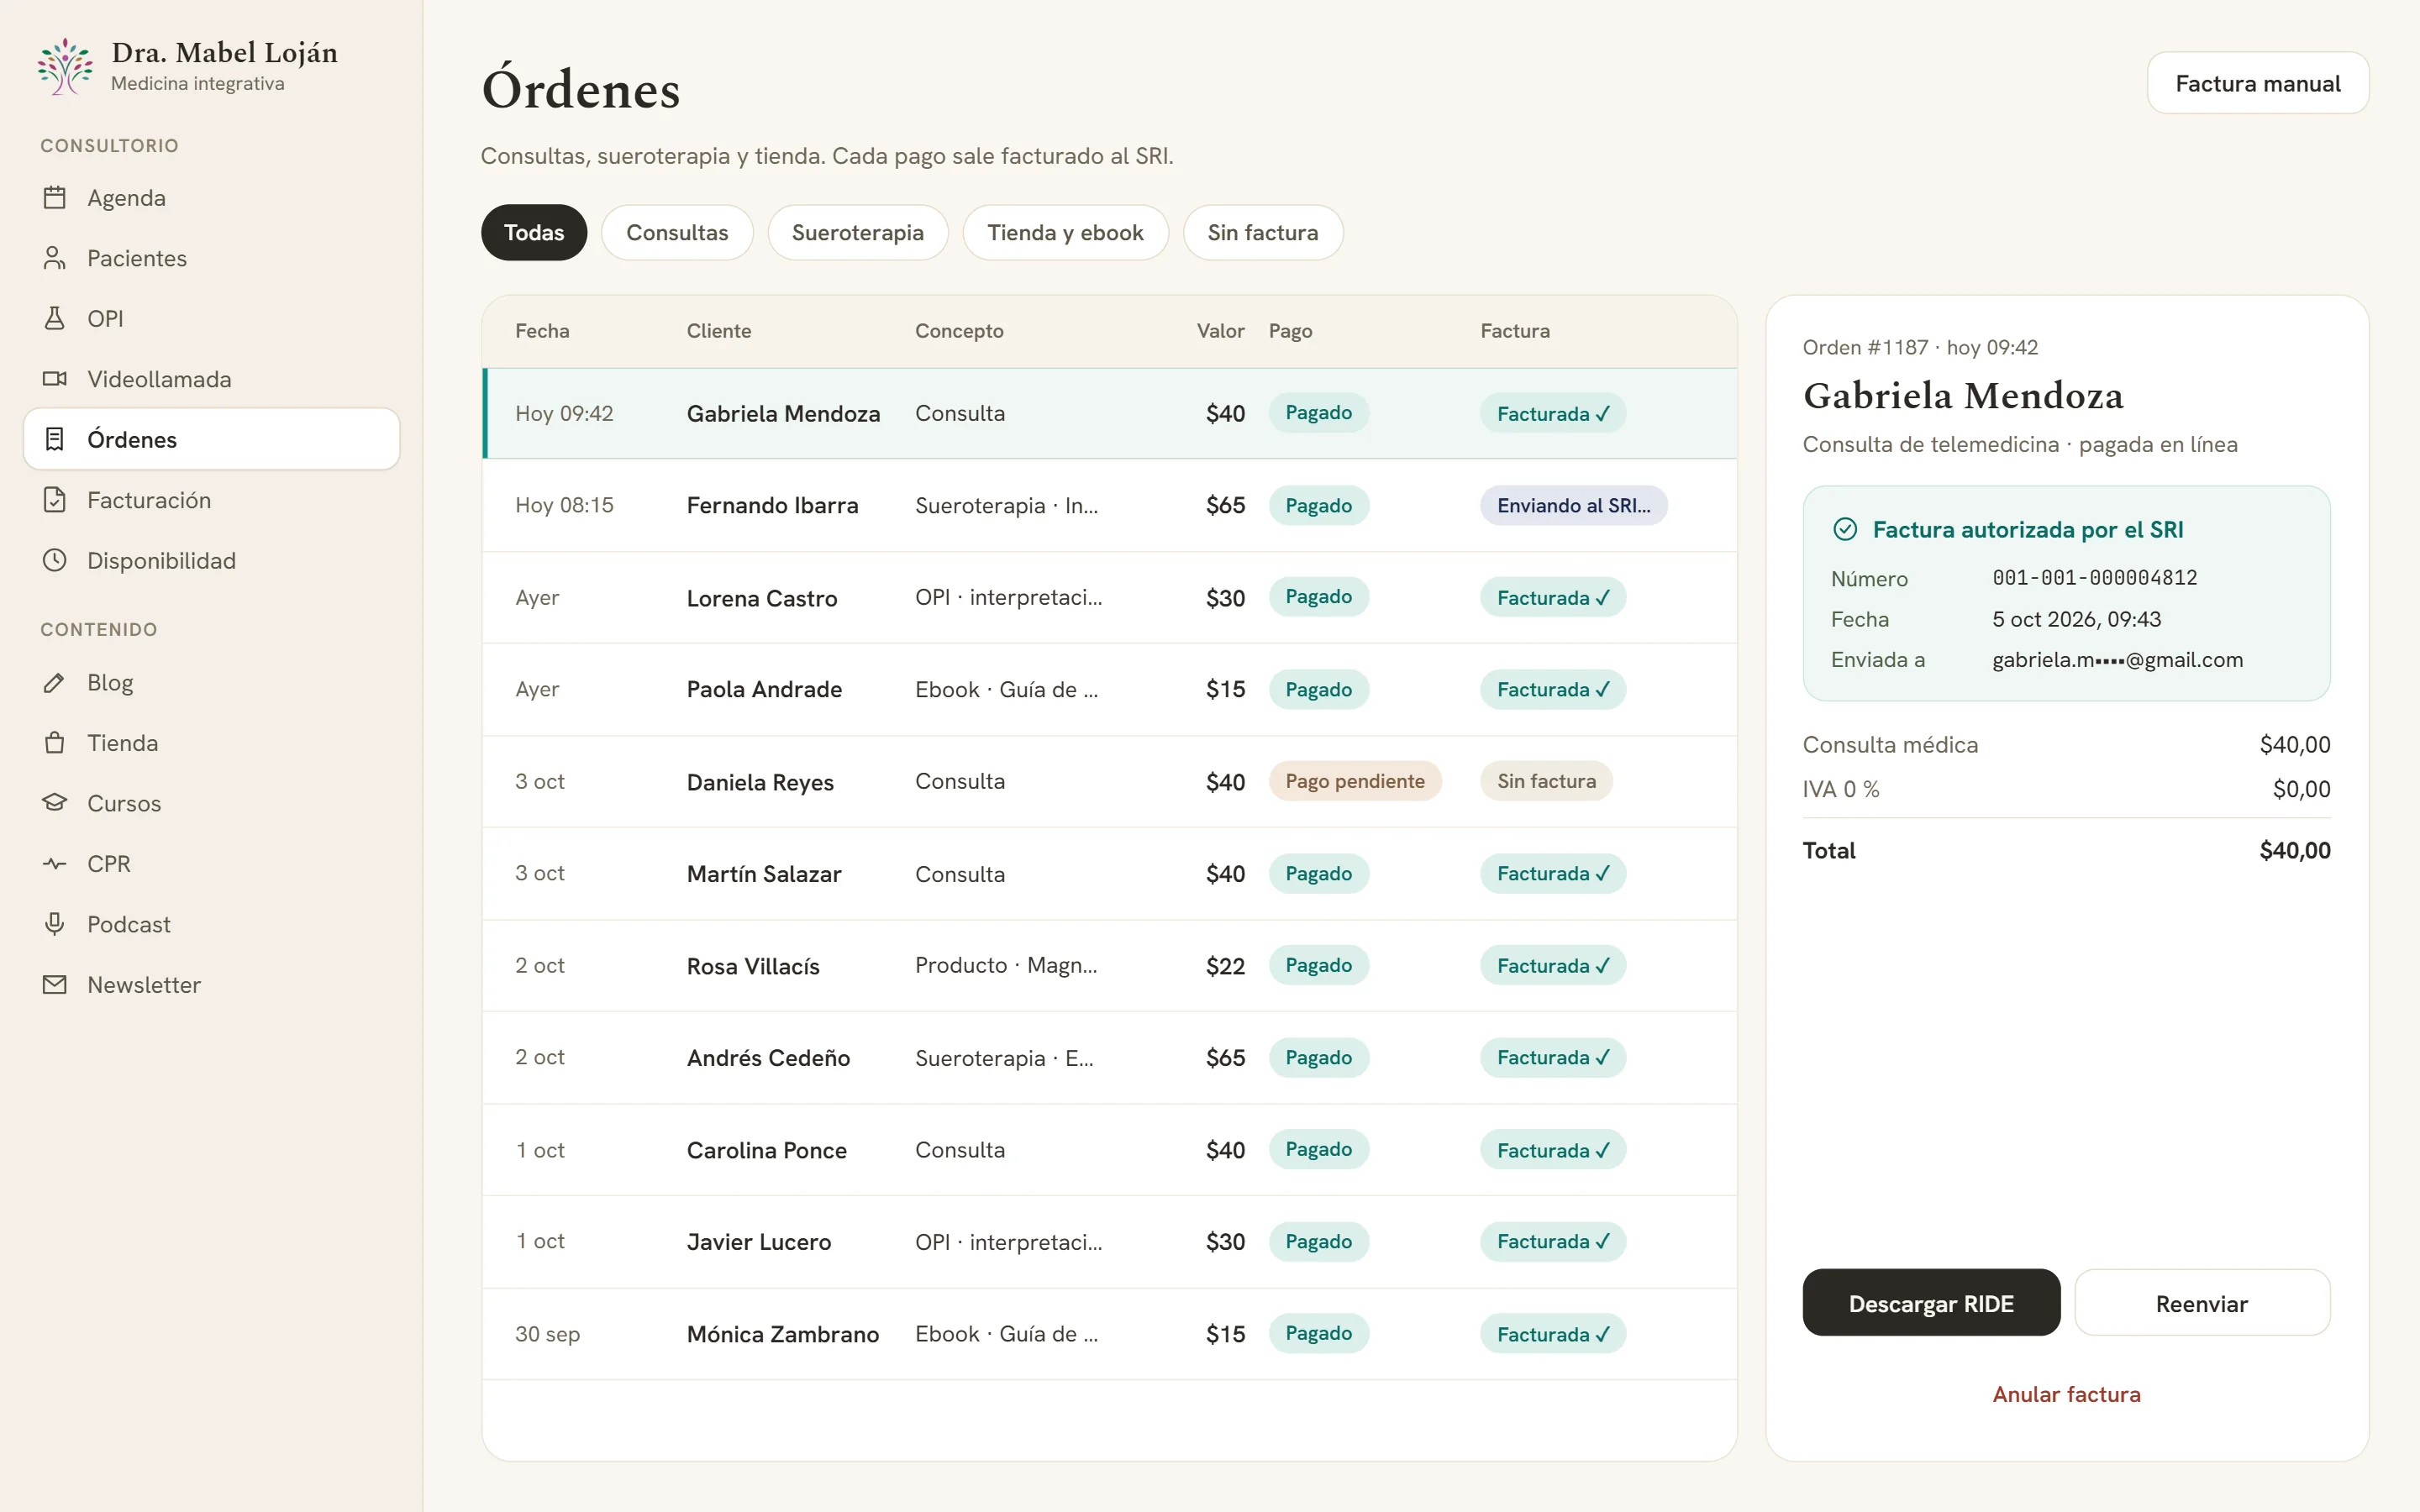Select the Todas filter tab
The image size is (2420, 1512).
point(534,233)
